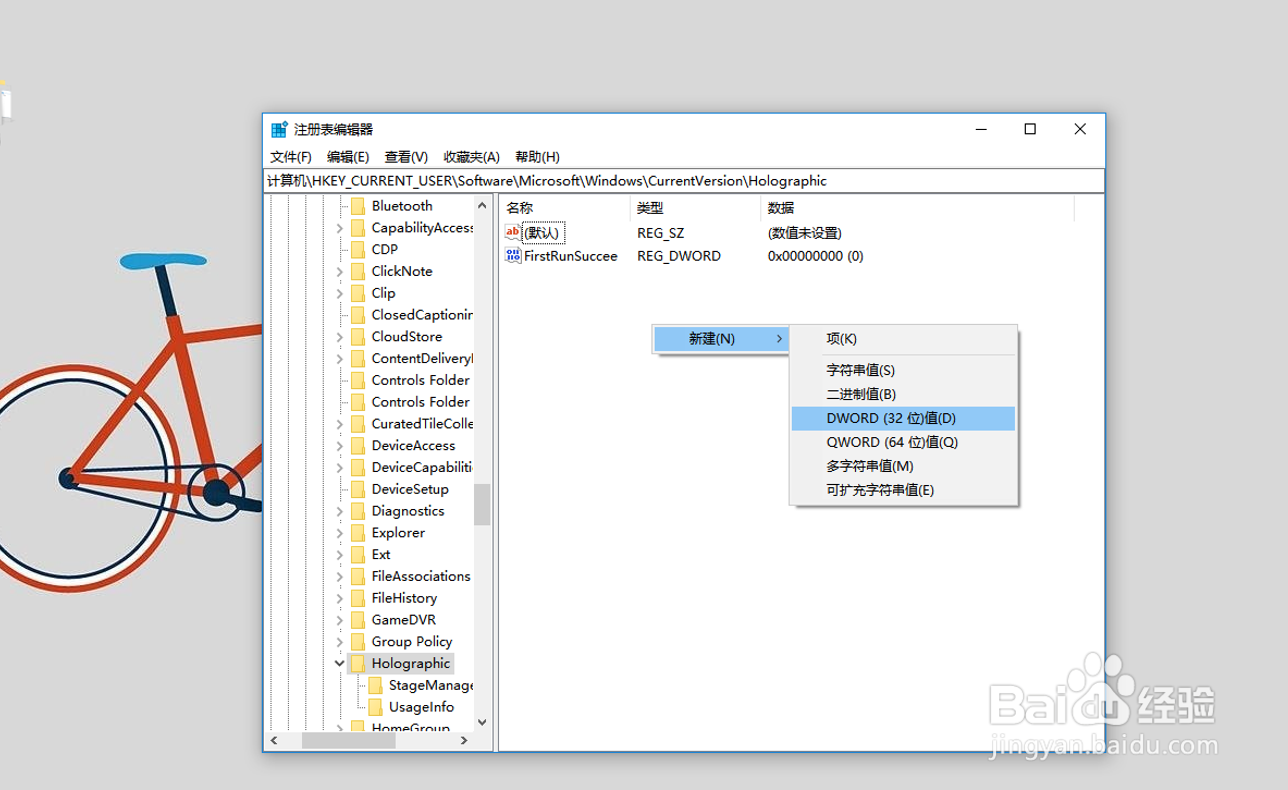This screenshot has height=790, width=1288.
Task: Click the tree scroll up arrow
Action: (x=482, y=205)
